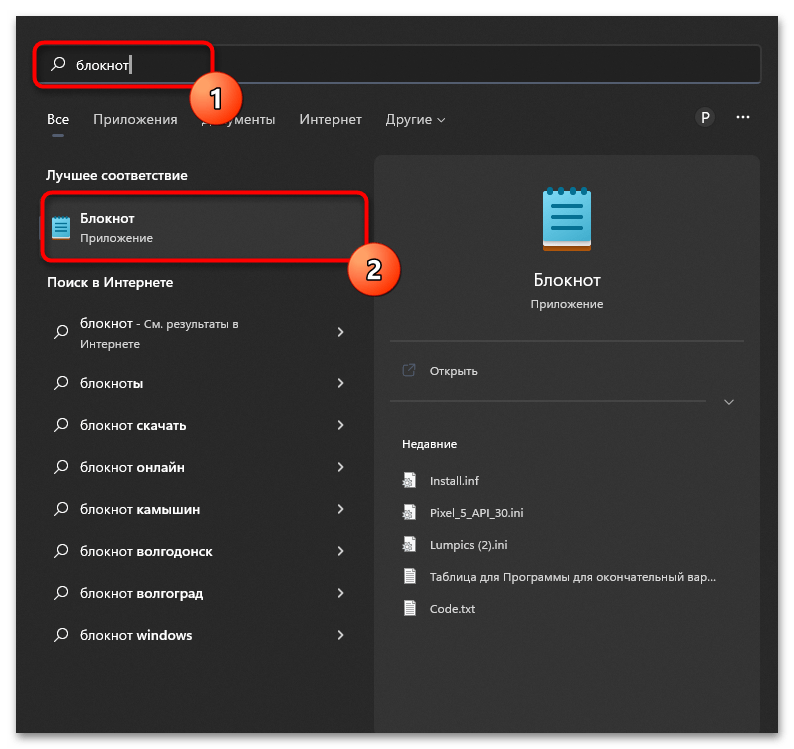Expand arrow beside 'блокнот онлайн'
The image size is (794, 749).
tap(340, 467)
